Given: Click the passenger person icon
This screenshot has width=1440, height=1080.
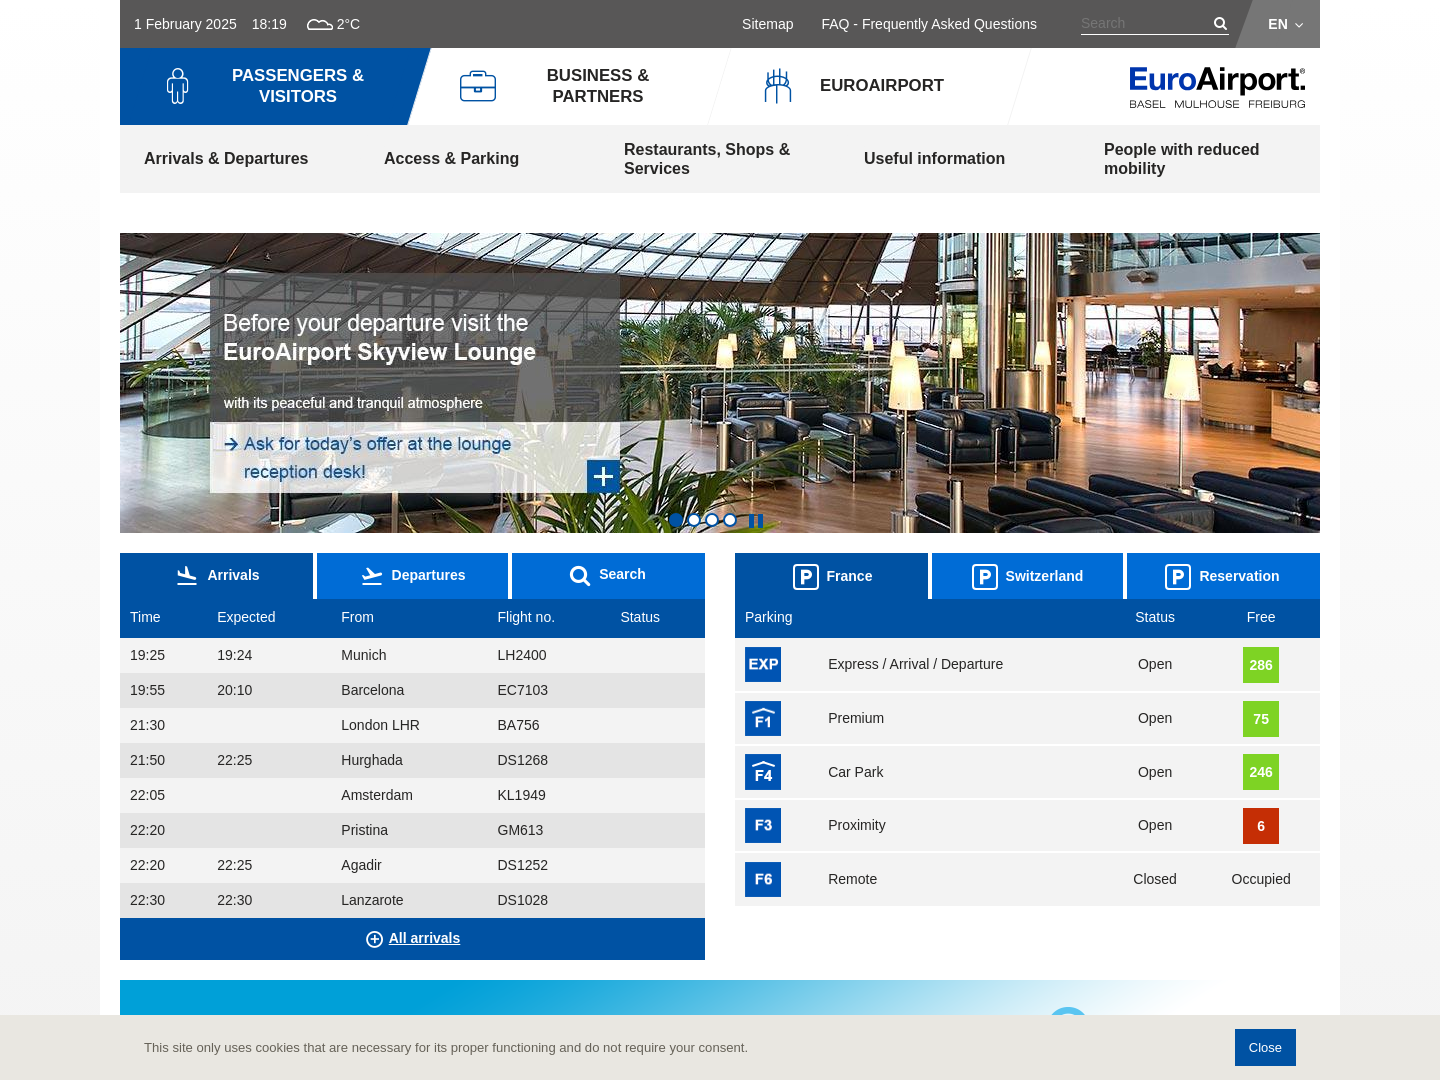Looking at the screenshot, I should tap(177, 86).
